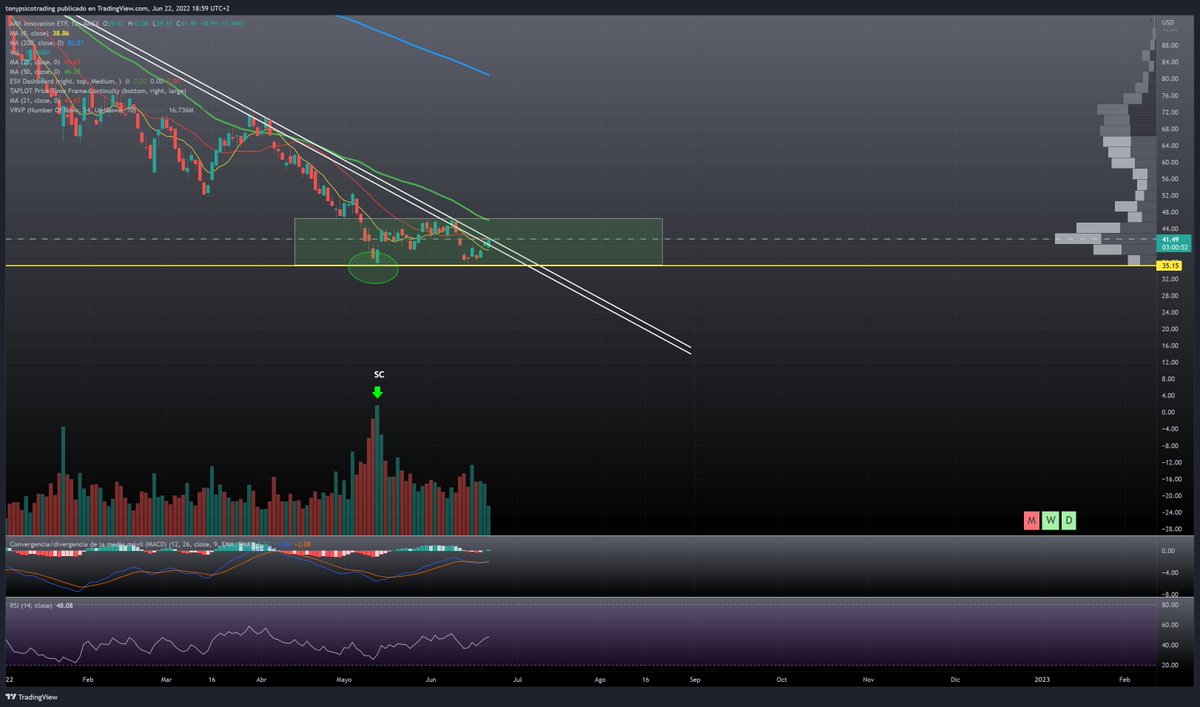1200x707 pixels.
Task: Click the Mayo label on time axis
Action: (x=345, y=679)
